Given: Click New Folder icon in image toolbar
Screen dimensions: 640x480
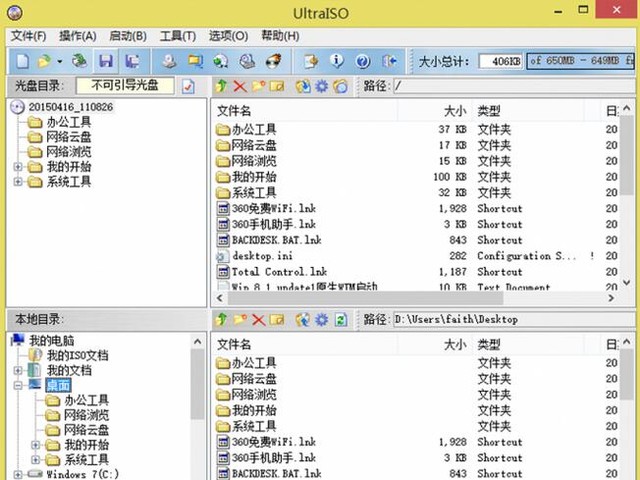Looking at the screenshot, I should click(x=258, y=86).
